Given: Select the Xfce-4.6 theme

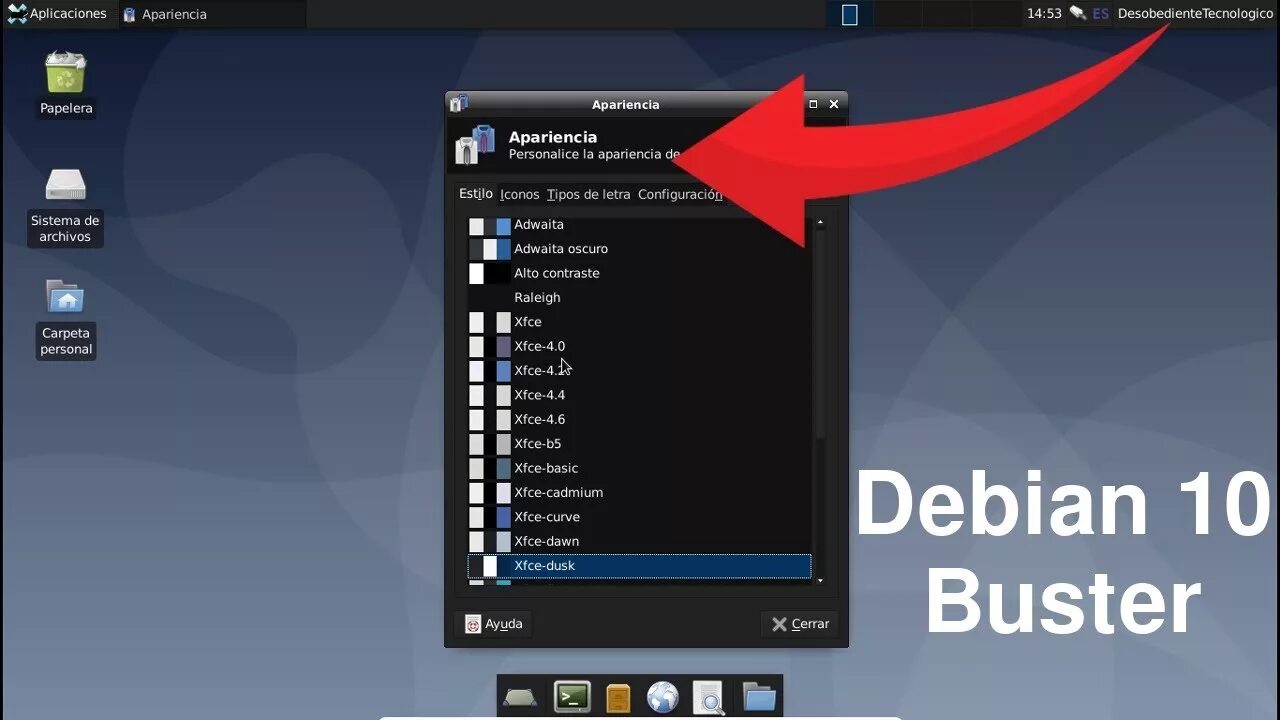Looking at the screenshot, I should pos(639,419).
